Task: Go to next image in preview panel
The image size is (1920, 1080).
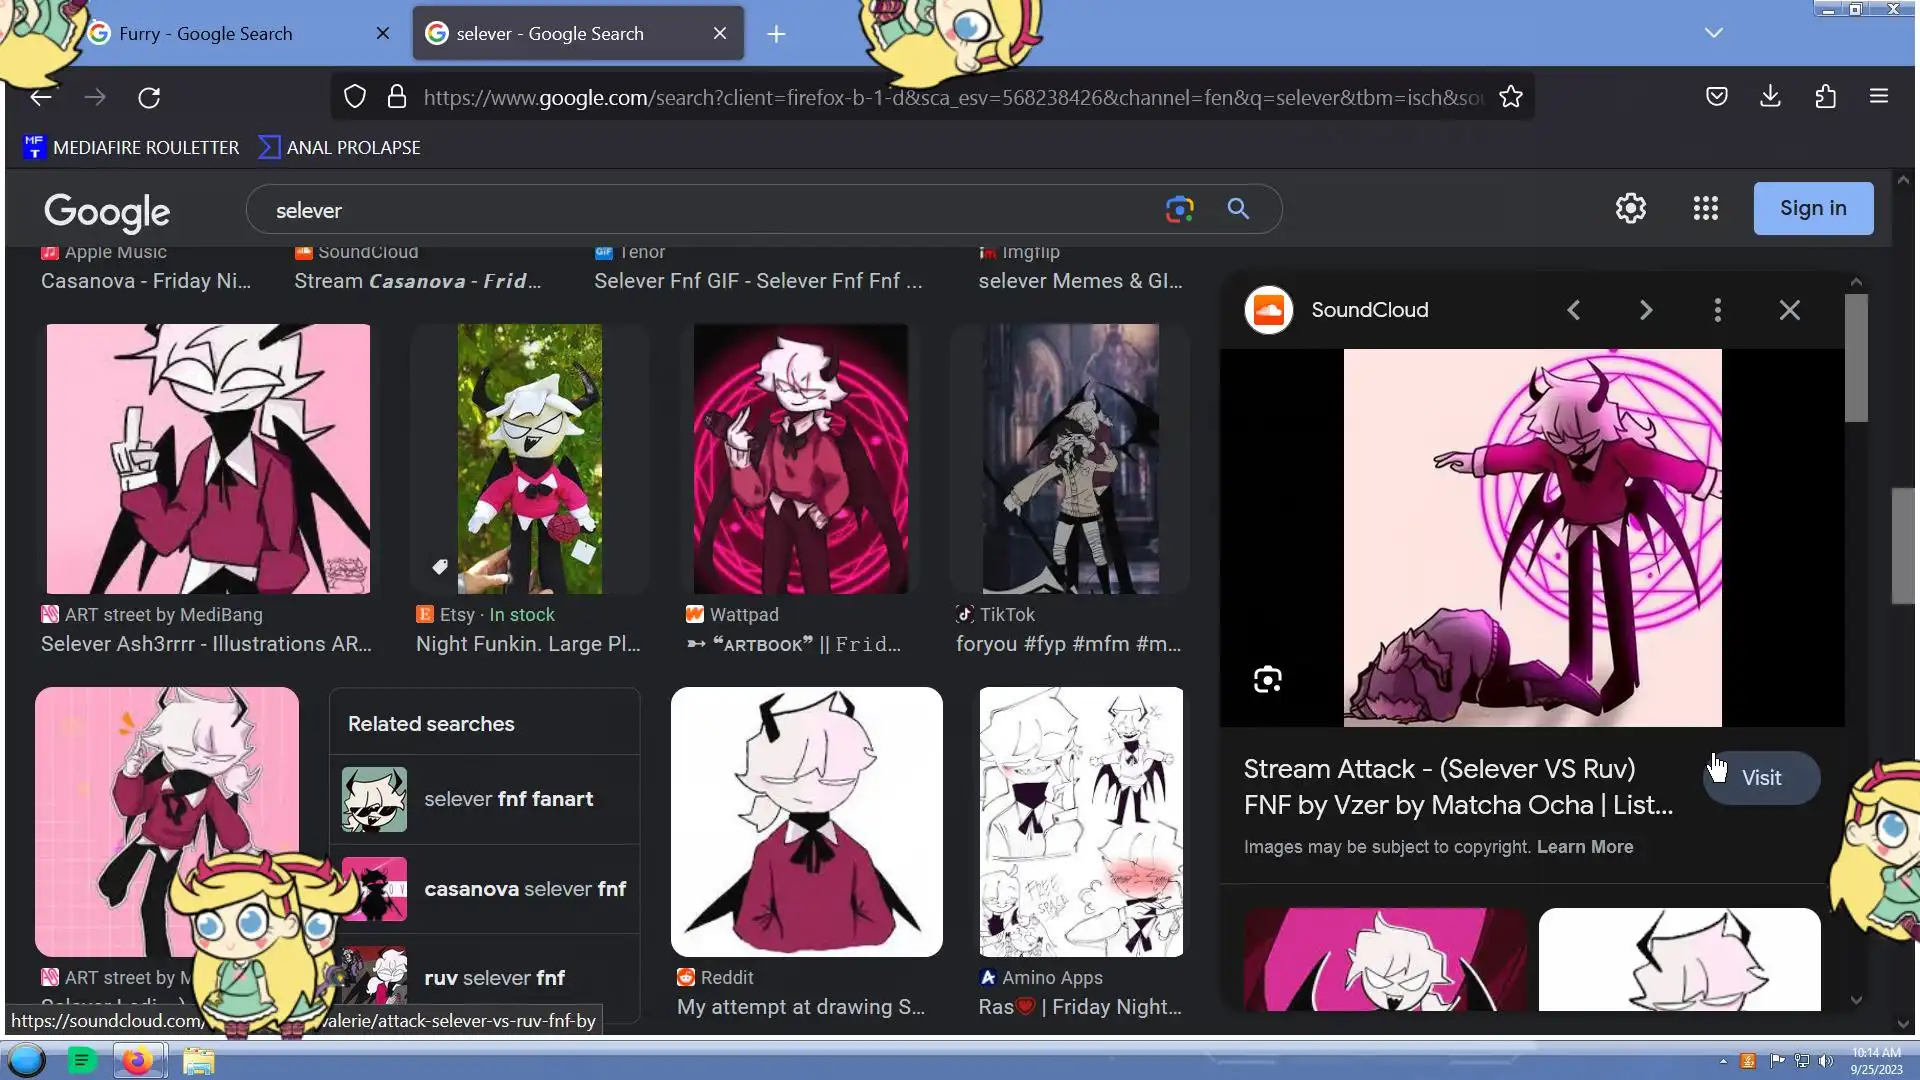Action: [1645, 310]
